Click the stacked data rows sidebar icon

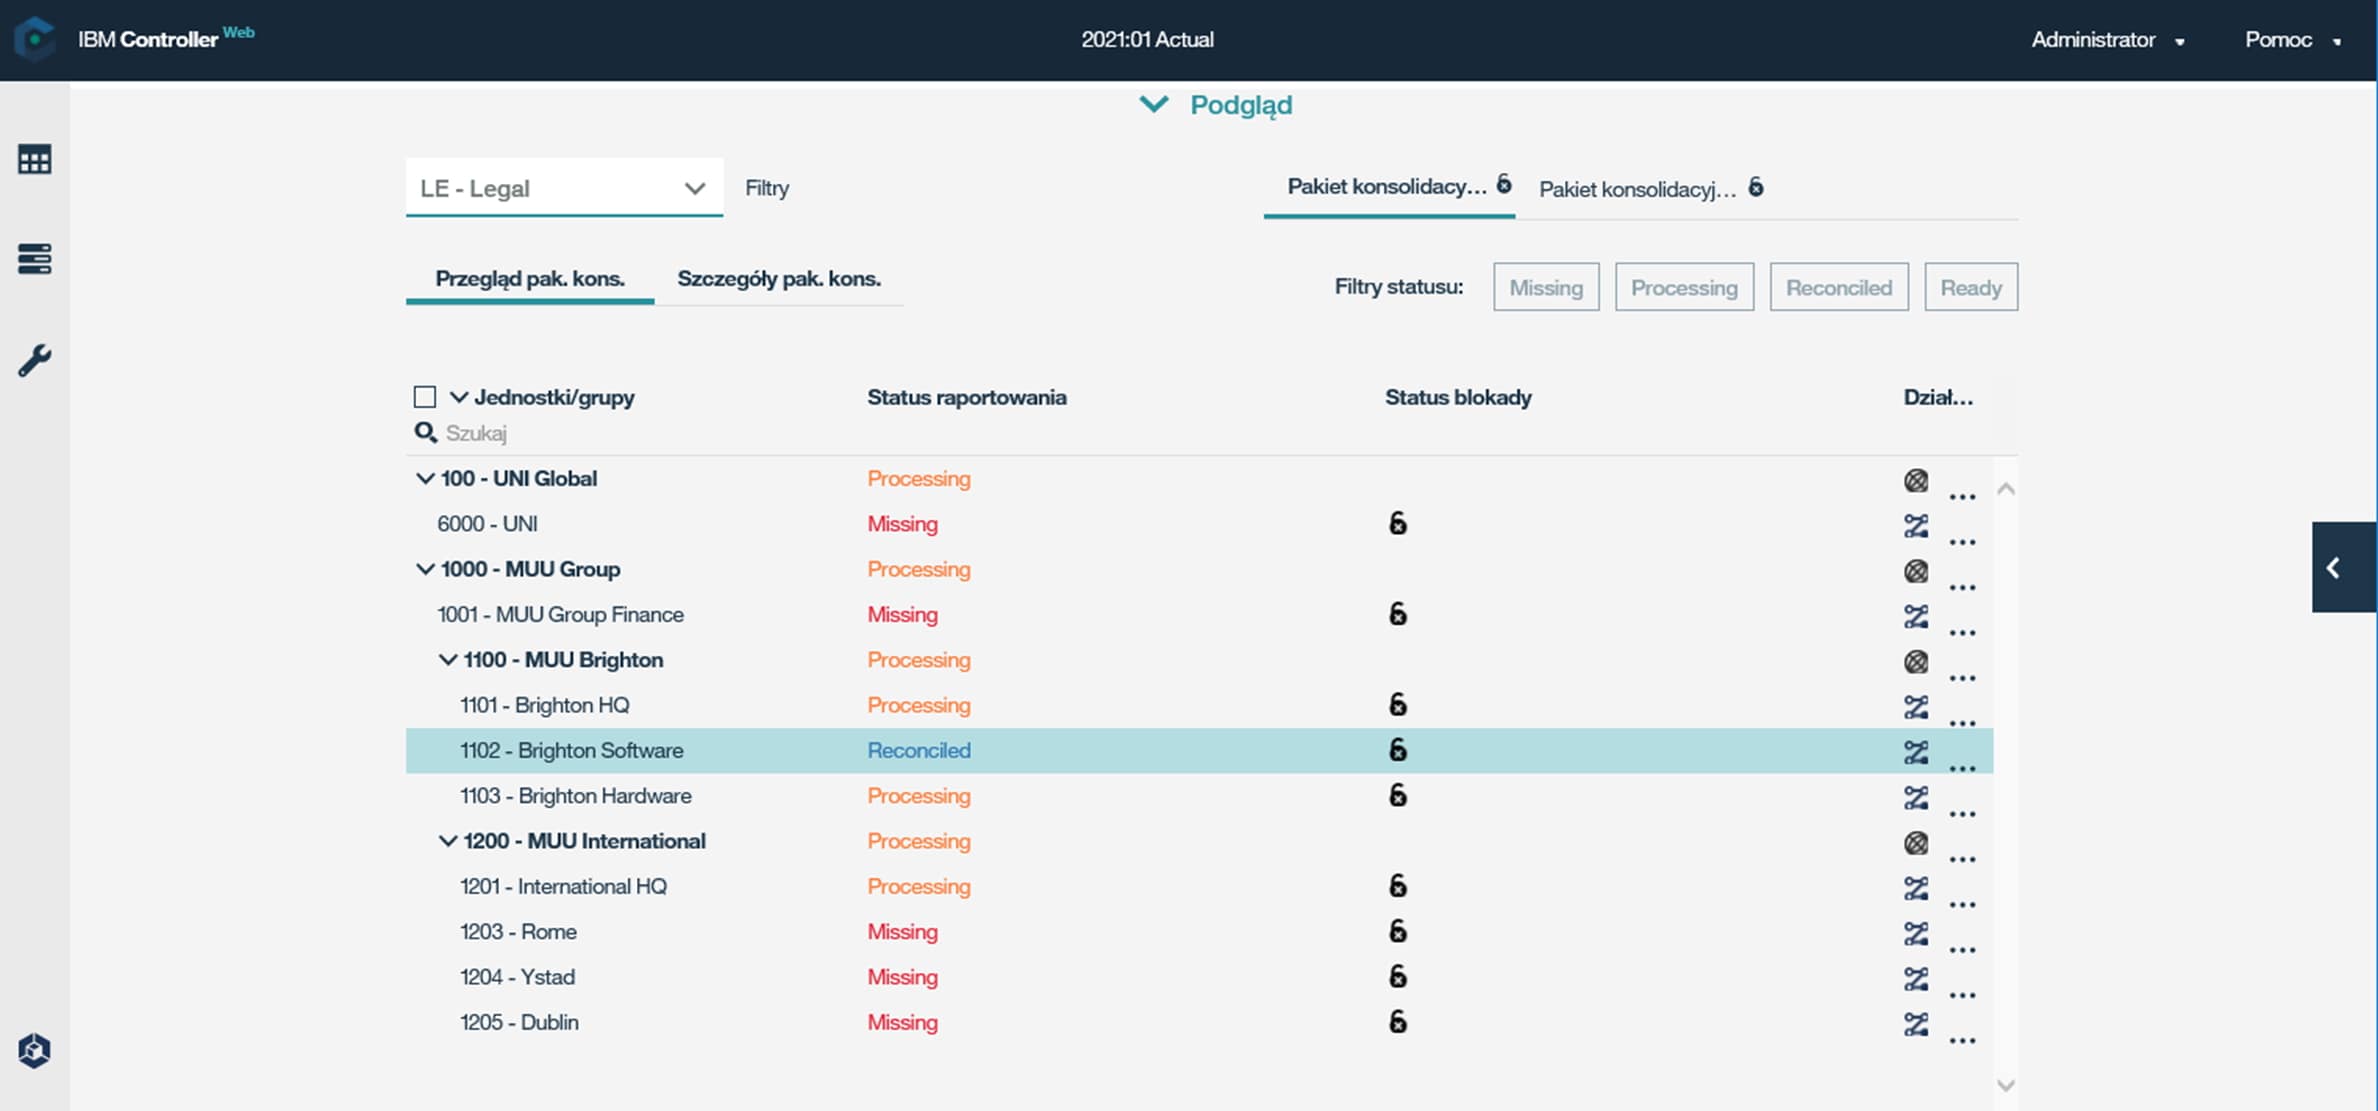34,259
